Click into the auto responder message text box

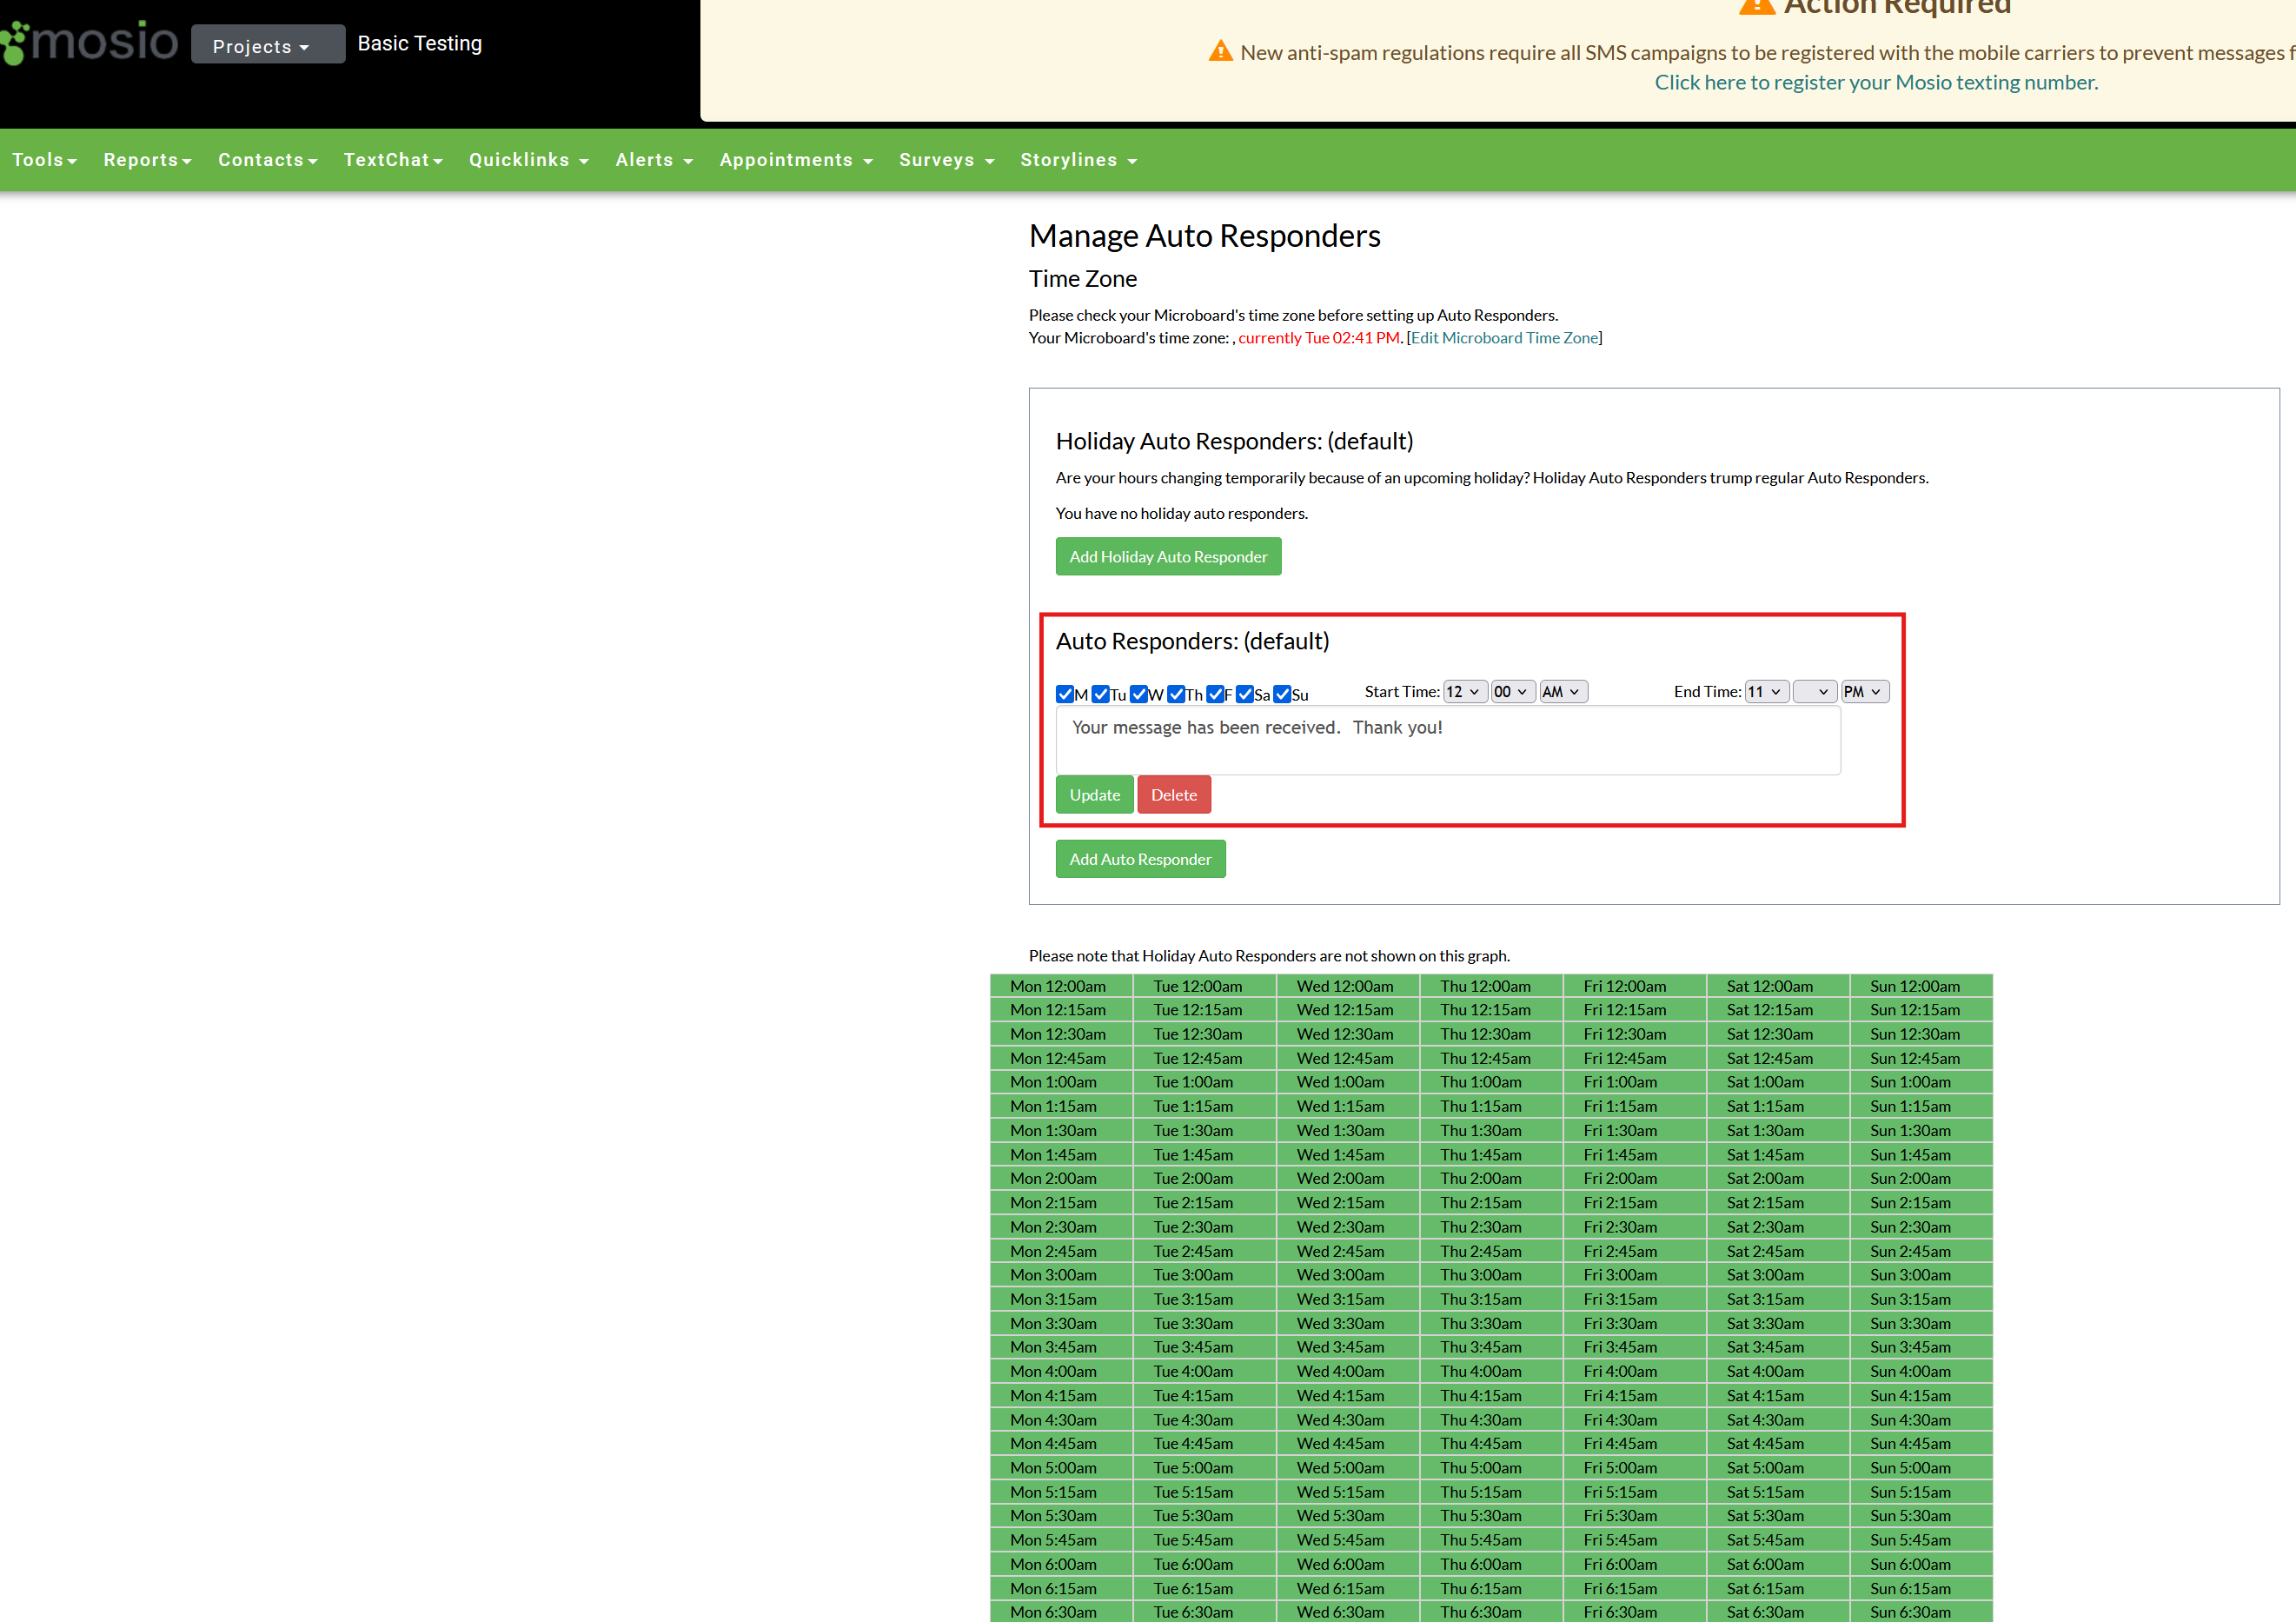[x=1448, y=741]
